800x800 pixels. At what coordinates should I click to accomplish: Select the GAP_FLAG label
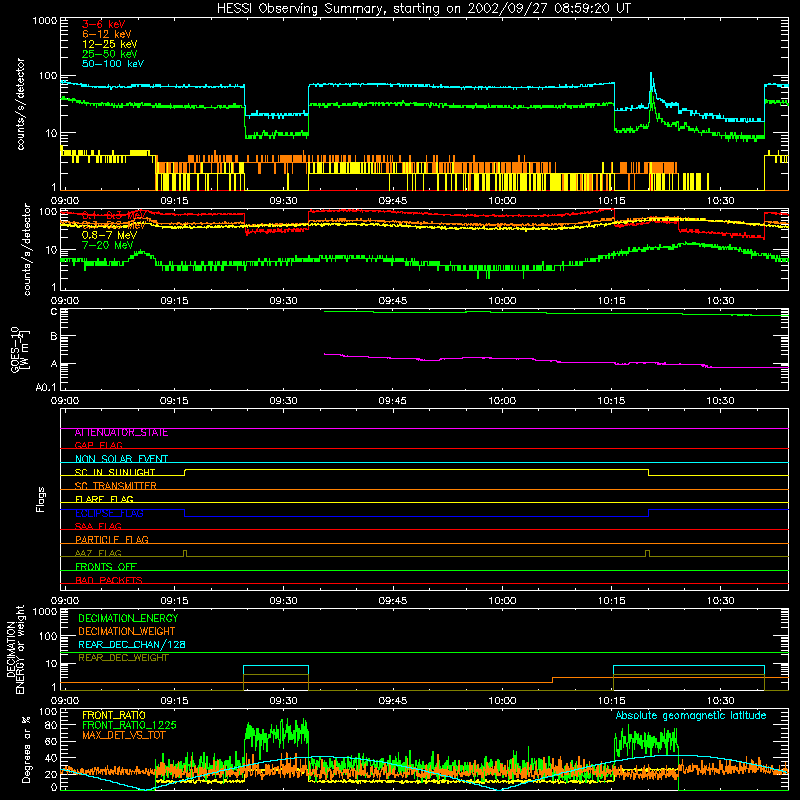click(x=99, y=445)
